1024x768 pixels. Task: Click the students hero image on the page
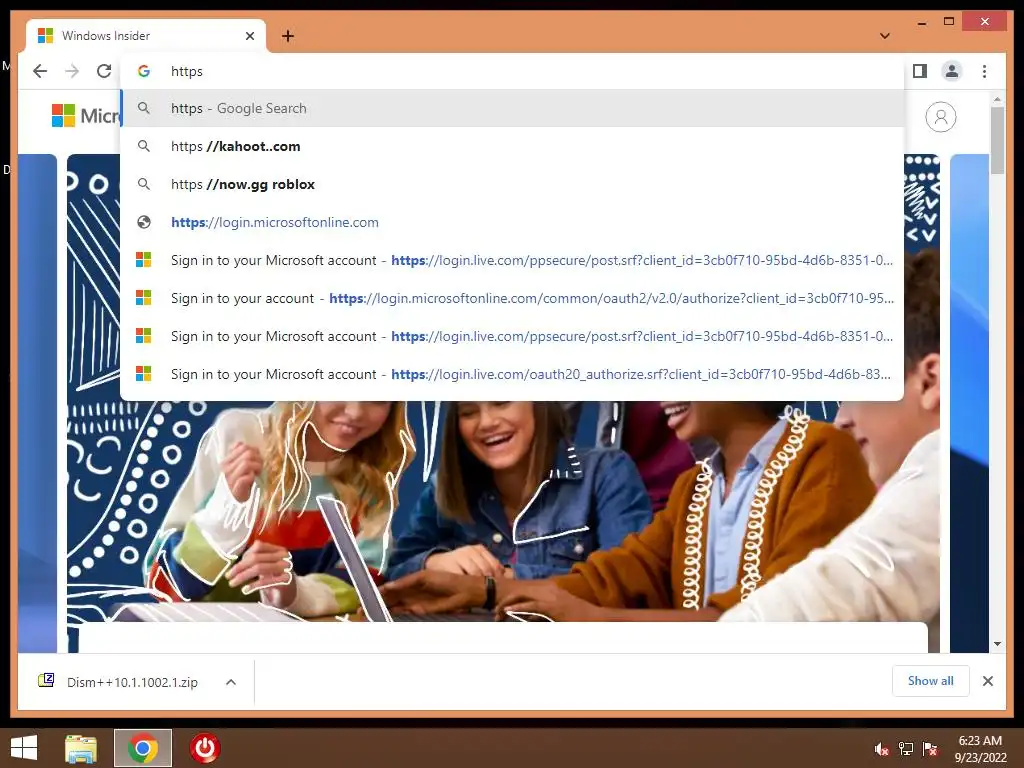tap(503, 509)
